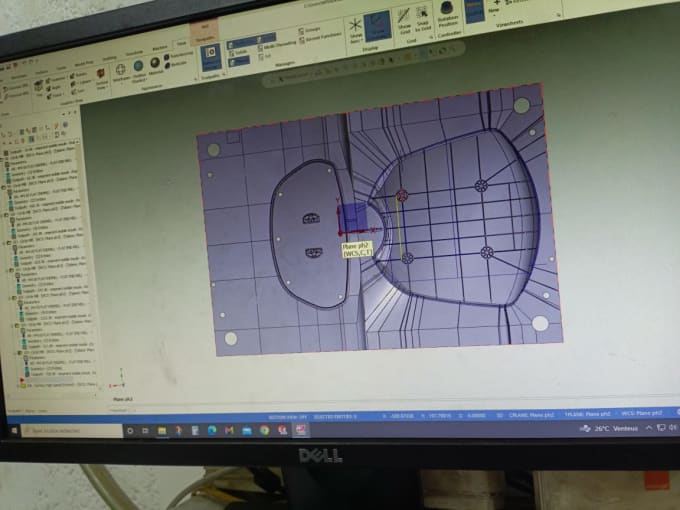Open the Model Prep ribbon tab
Screen dimensions: 680x510
pos(84,63)
